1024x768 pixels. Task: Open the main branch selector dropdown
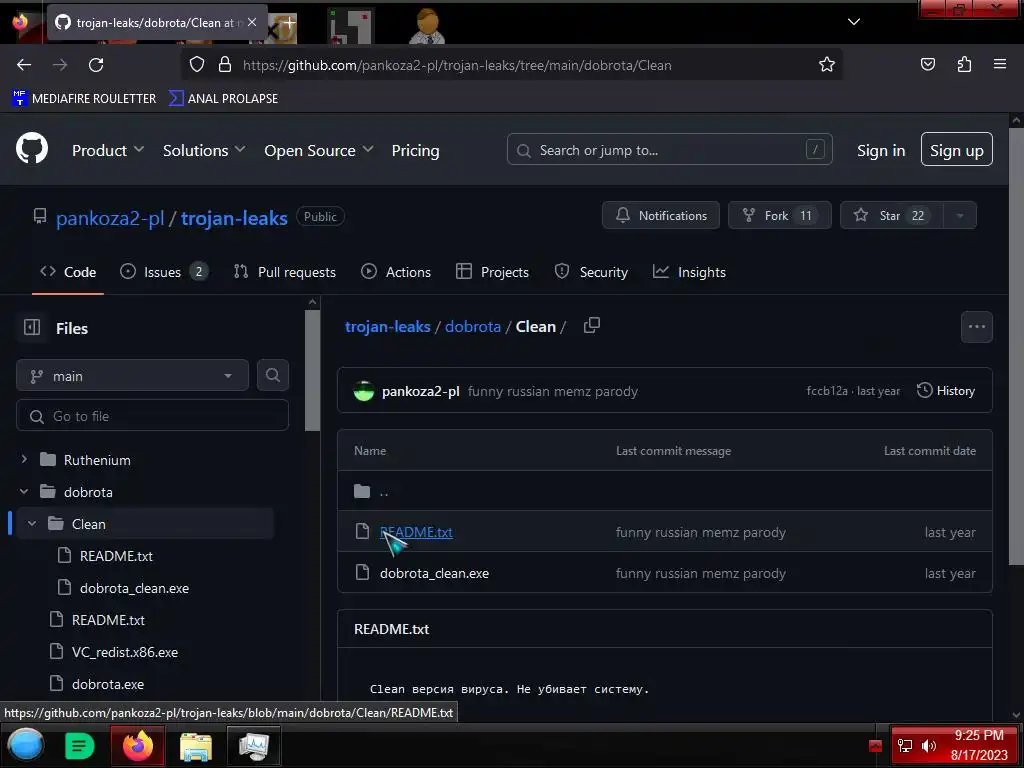[x=133, y=376]
